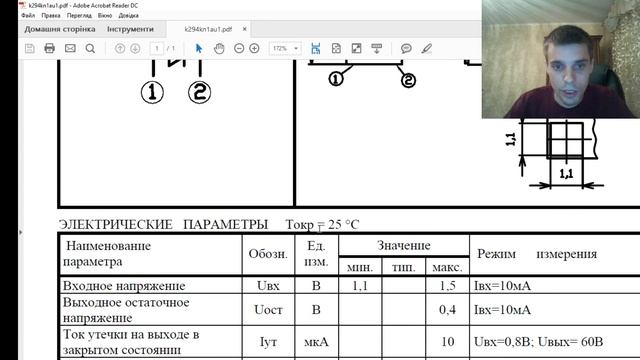Click the 1,5 maximum value cell

(x=447, y=286)
